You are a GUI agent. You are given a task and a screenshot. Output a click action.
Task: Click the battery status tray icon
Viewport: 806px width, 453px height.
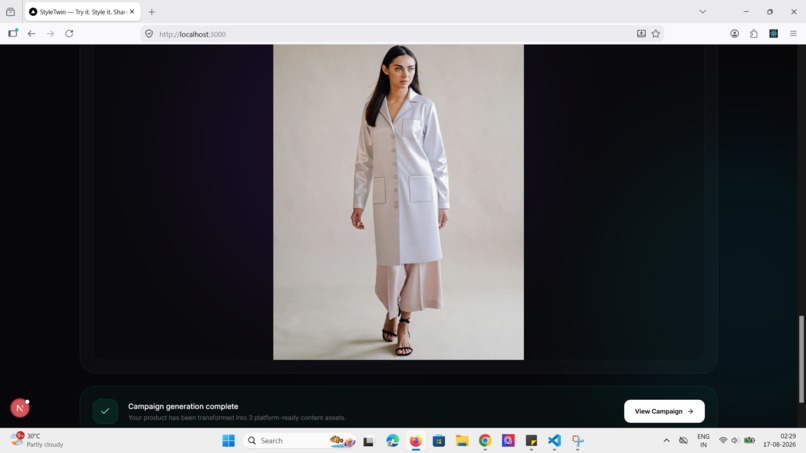pyautogui.click(x=749, y=441)
